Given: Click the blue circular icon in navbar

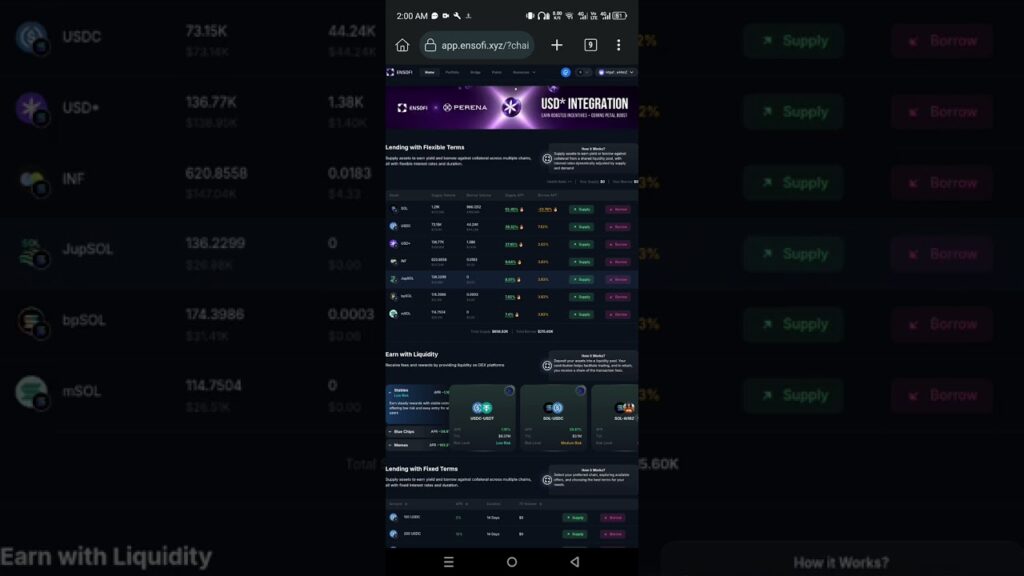Looking at the screenshot, I should click(566, 72).
